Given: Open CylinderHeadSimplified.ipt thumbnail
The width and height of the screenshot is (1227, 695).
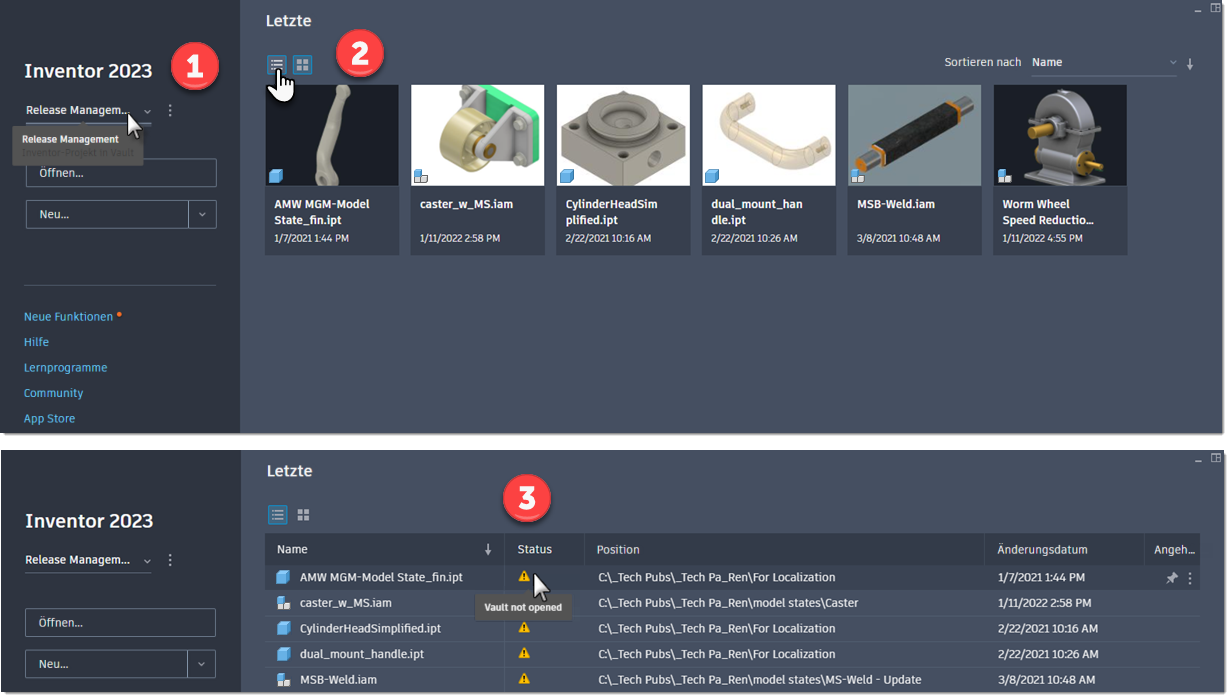Looking at the screenshot, I should 623,135.
